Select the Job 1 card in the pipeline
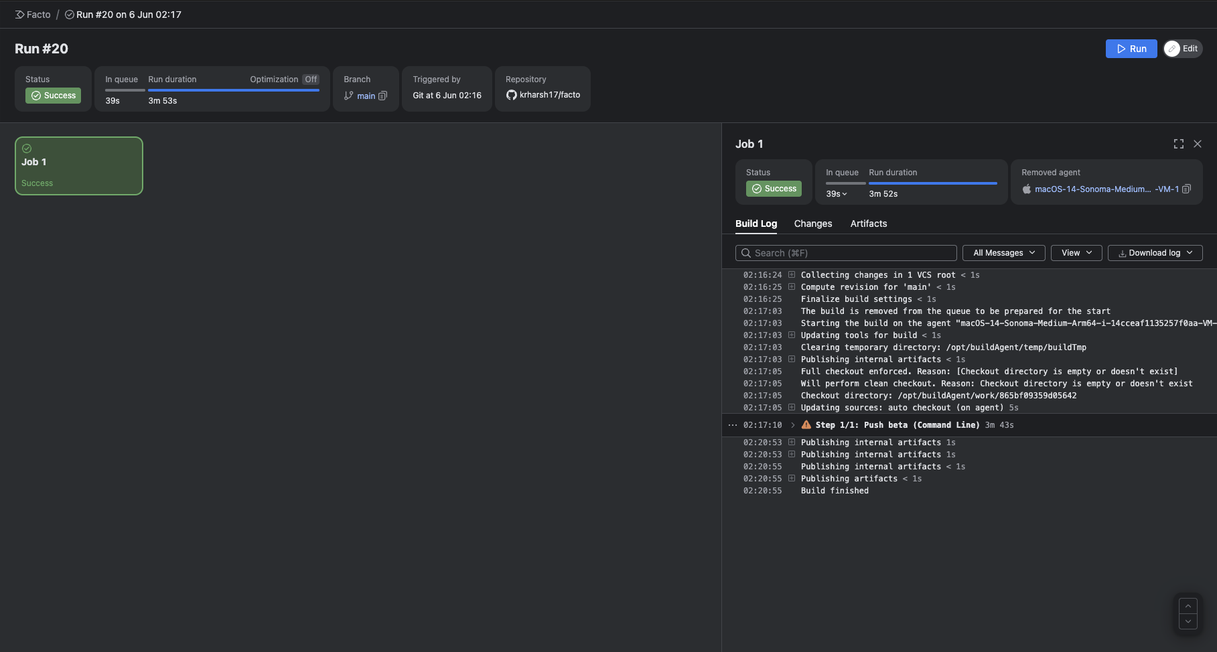The height and width of the screenshot is (652, 1217). [x=79, y=166]
